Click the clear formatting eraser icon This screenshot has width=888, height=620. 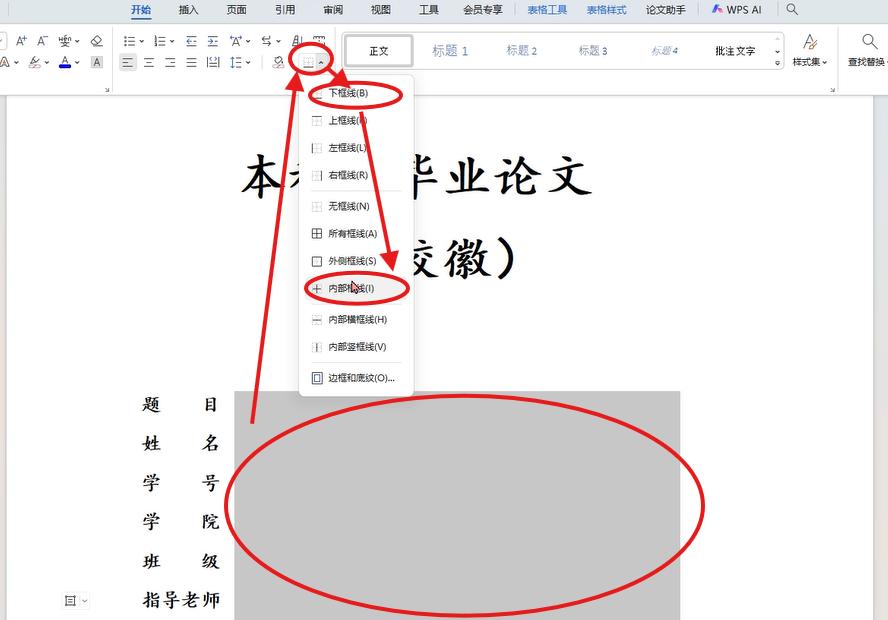(95, 41)
